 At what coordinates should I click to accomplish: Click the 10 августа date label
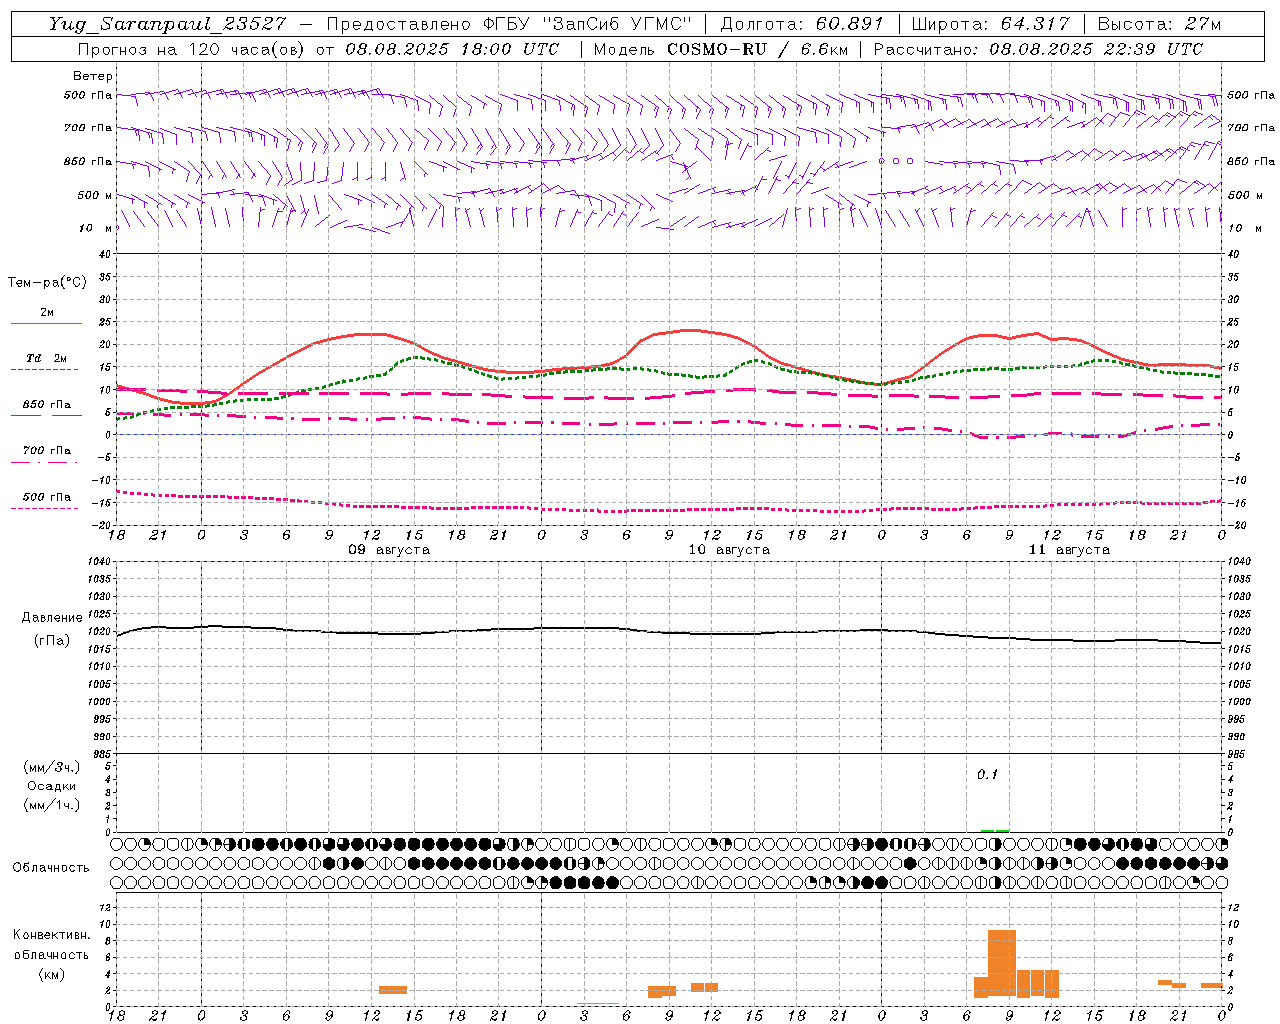pos(729,550)
